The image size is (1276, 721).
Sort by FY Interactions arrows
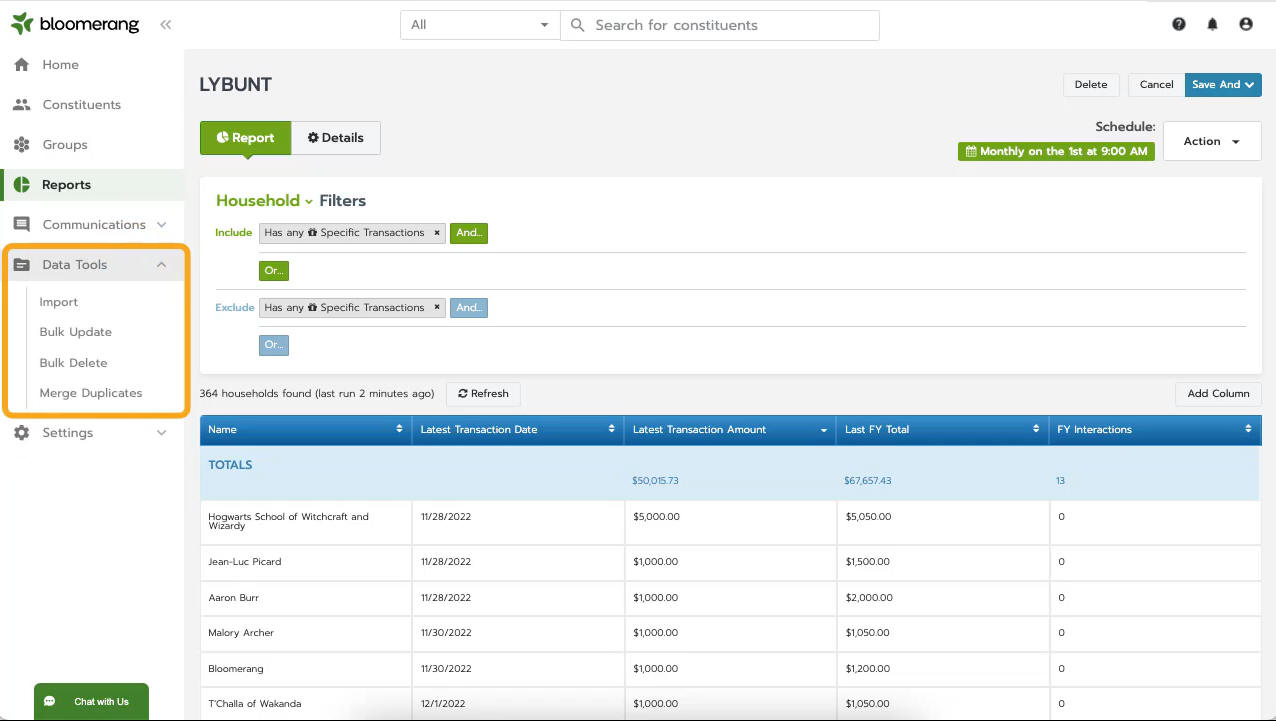[x=1248, y=430]
